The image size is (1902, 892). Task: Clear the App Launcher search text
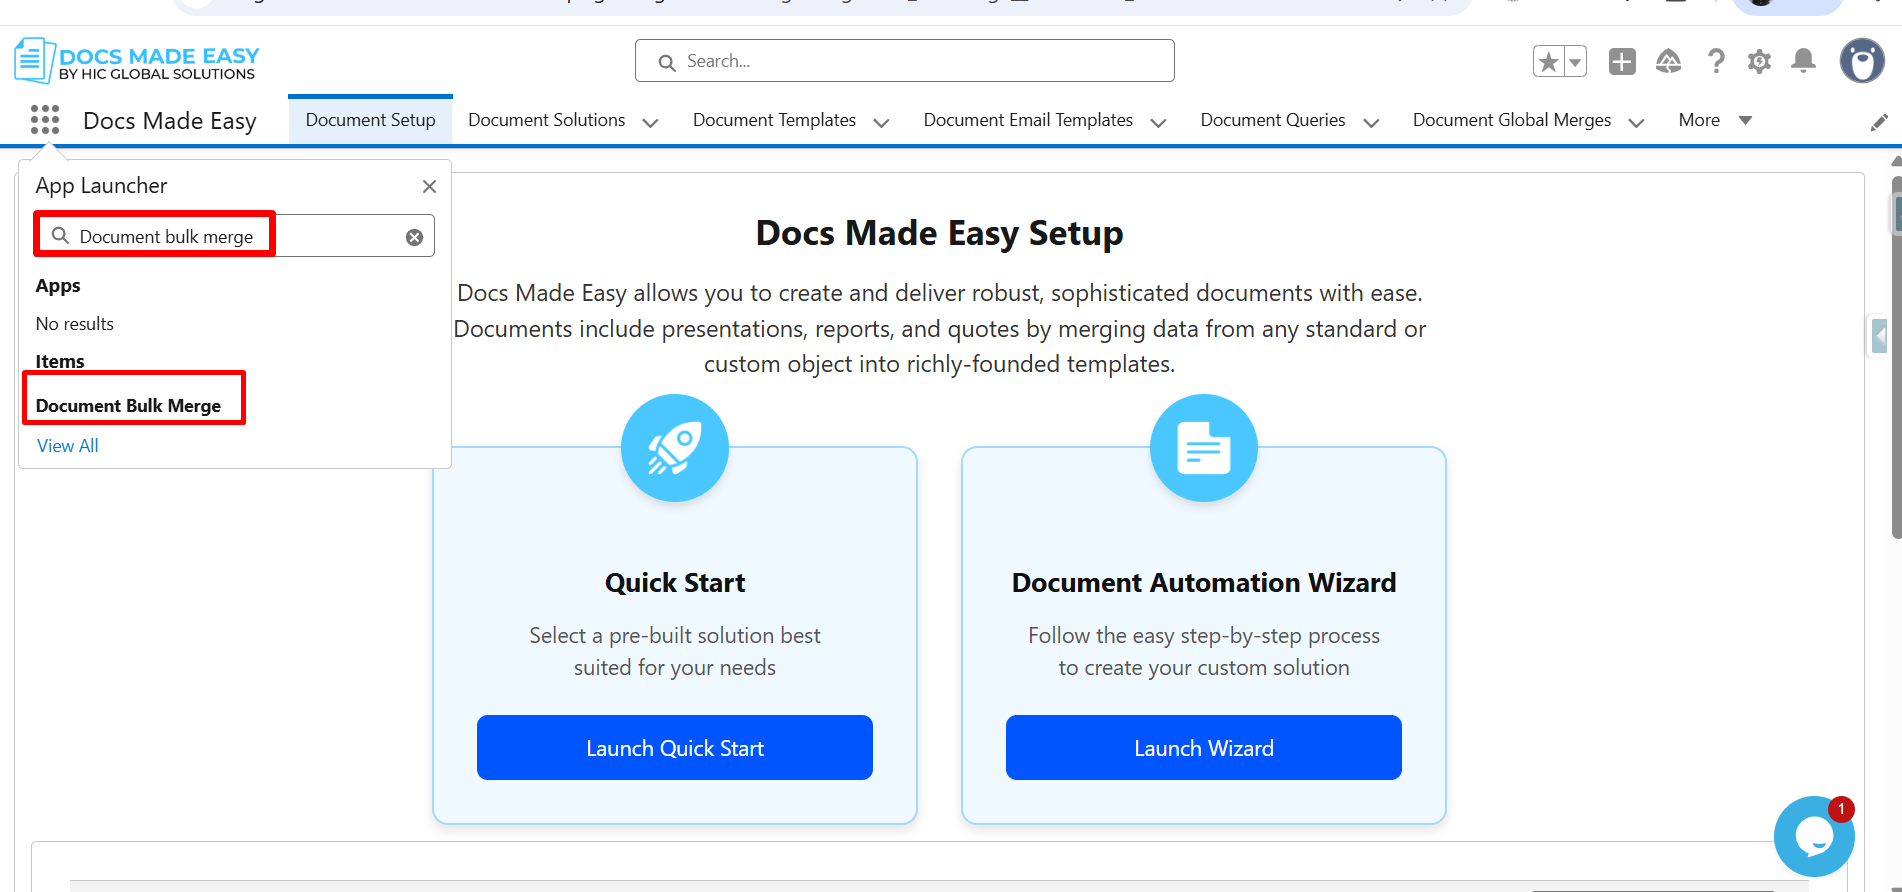[414, 237]
